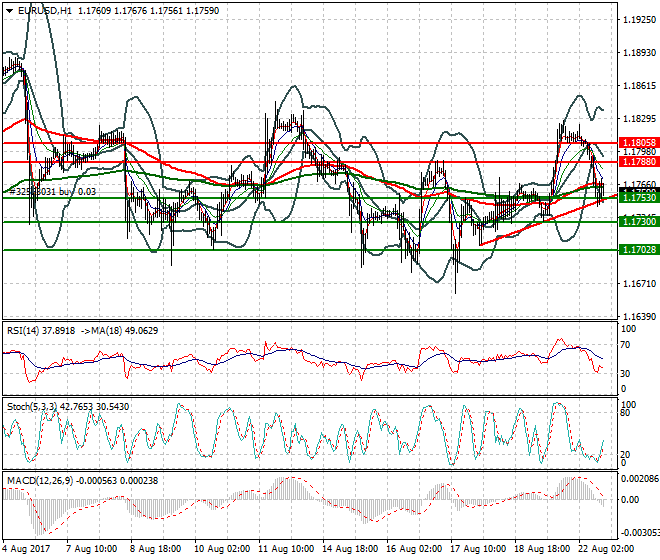Click the 1.18930 price axis label

click(639, 53)
